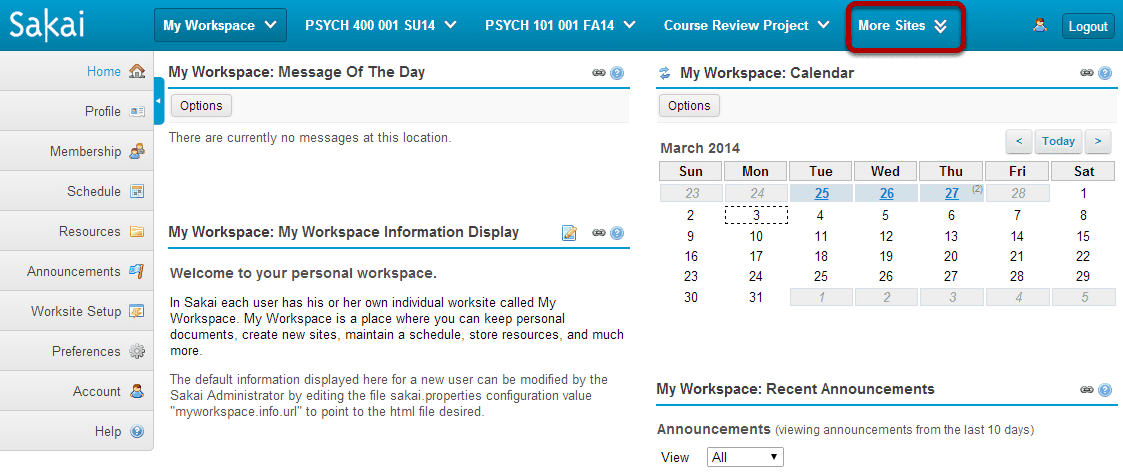The width and height of the screenshot is (1123, 473).
Task: Collapse the left tool navigation sidebar
Action: [x=159, y=101]
